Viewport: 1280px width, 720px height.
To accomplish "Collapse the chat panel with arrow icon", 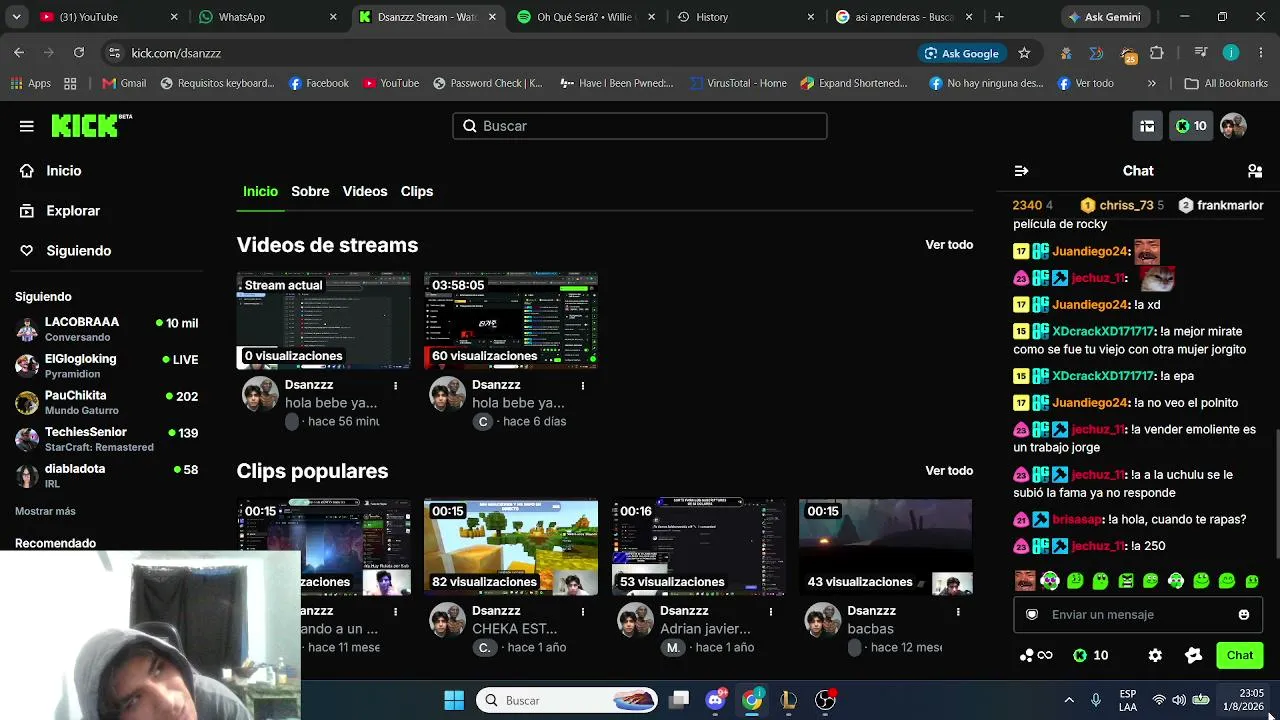I will click(1021, 171).
